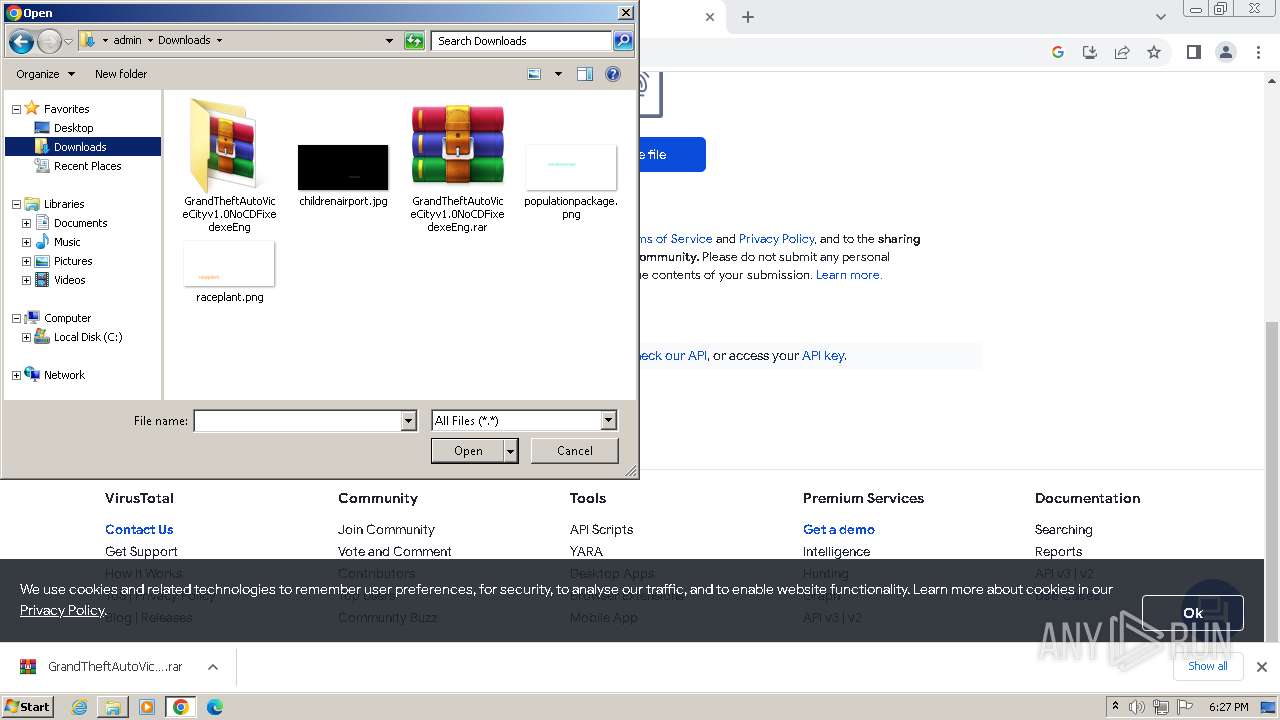Open the All Files type dropdown

[x=609, y=421]
